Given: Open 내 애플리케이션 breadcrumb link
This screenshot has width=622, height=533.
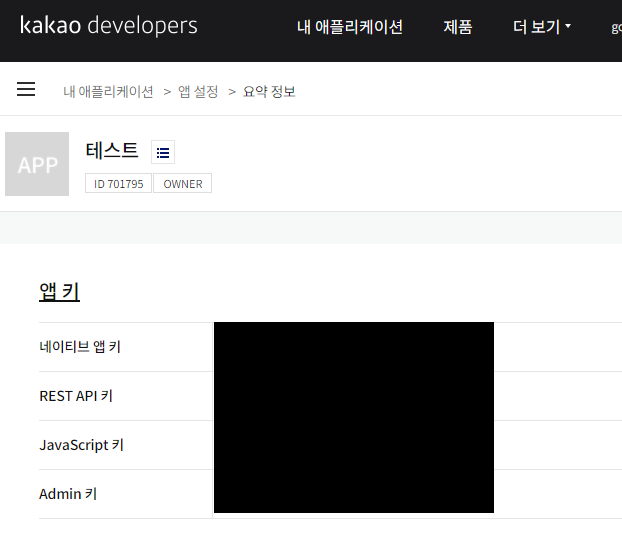Looking at the screenshot, I should click(x=108, y=92).
